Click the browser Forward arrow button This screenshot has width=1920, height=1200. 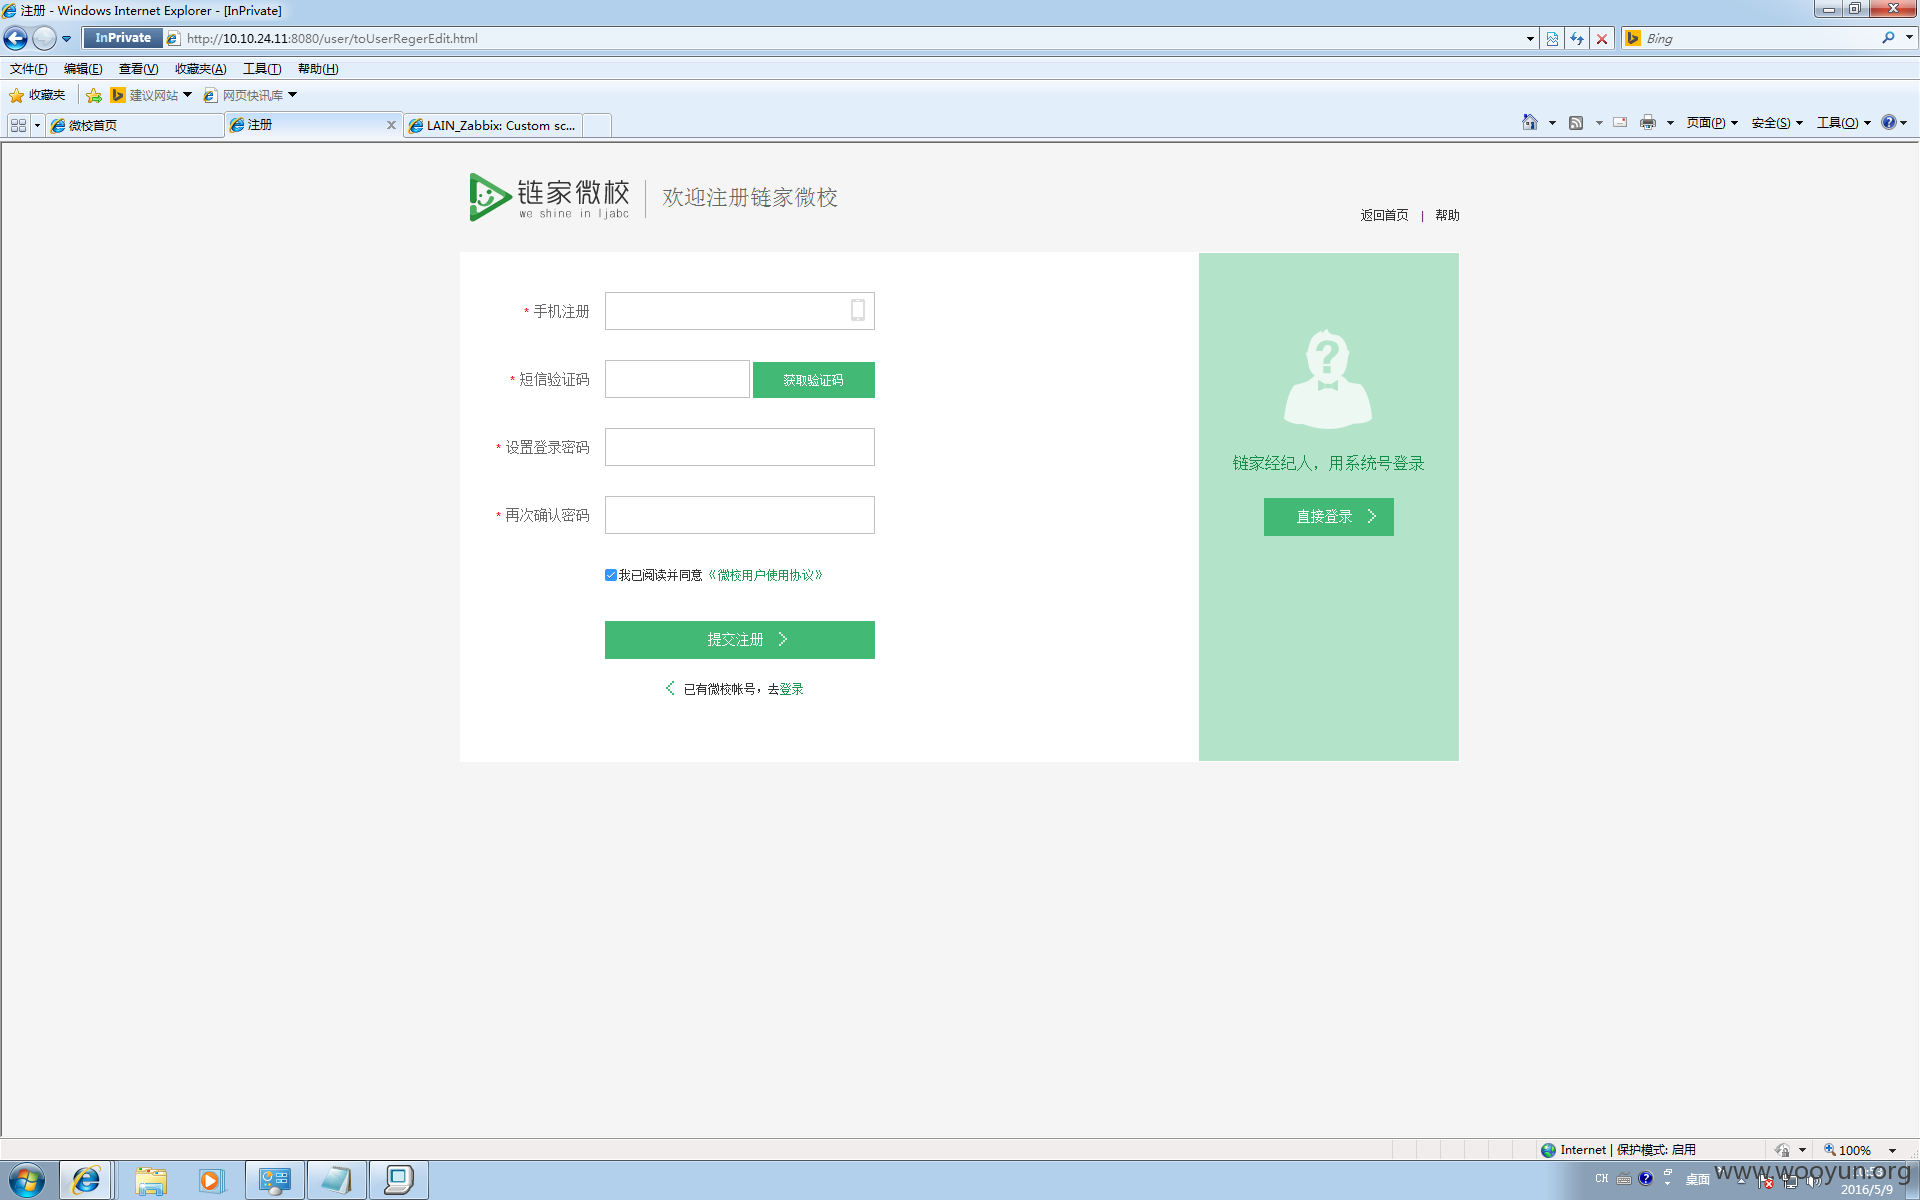pos(44,38)
